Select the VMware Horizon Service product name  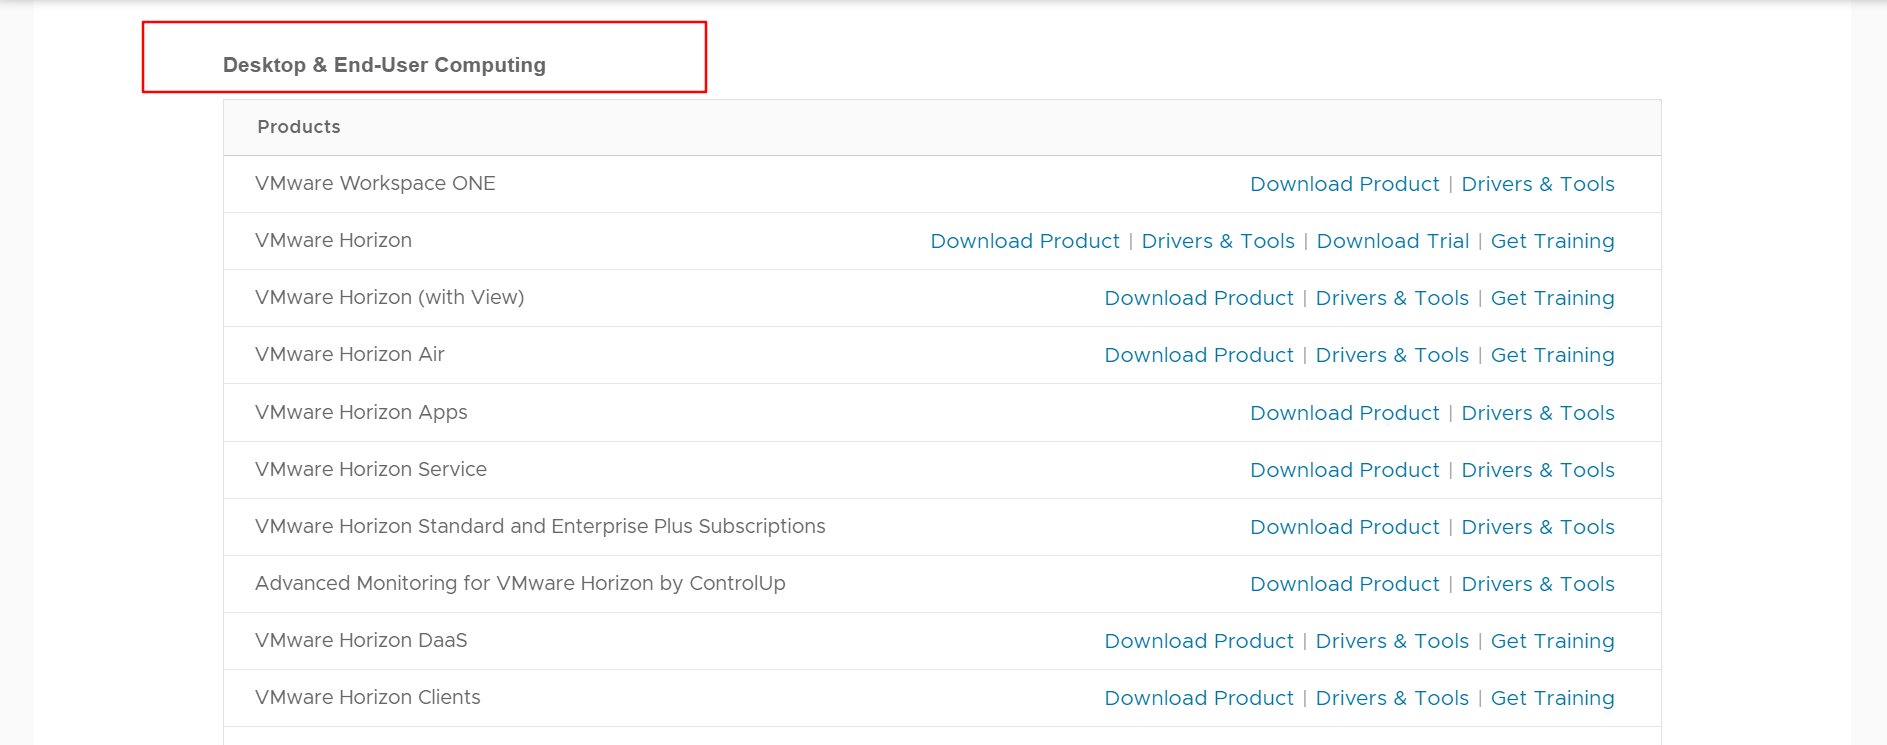tap(371, 469)
